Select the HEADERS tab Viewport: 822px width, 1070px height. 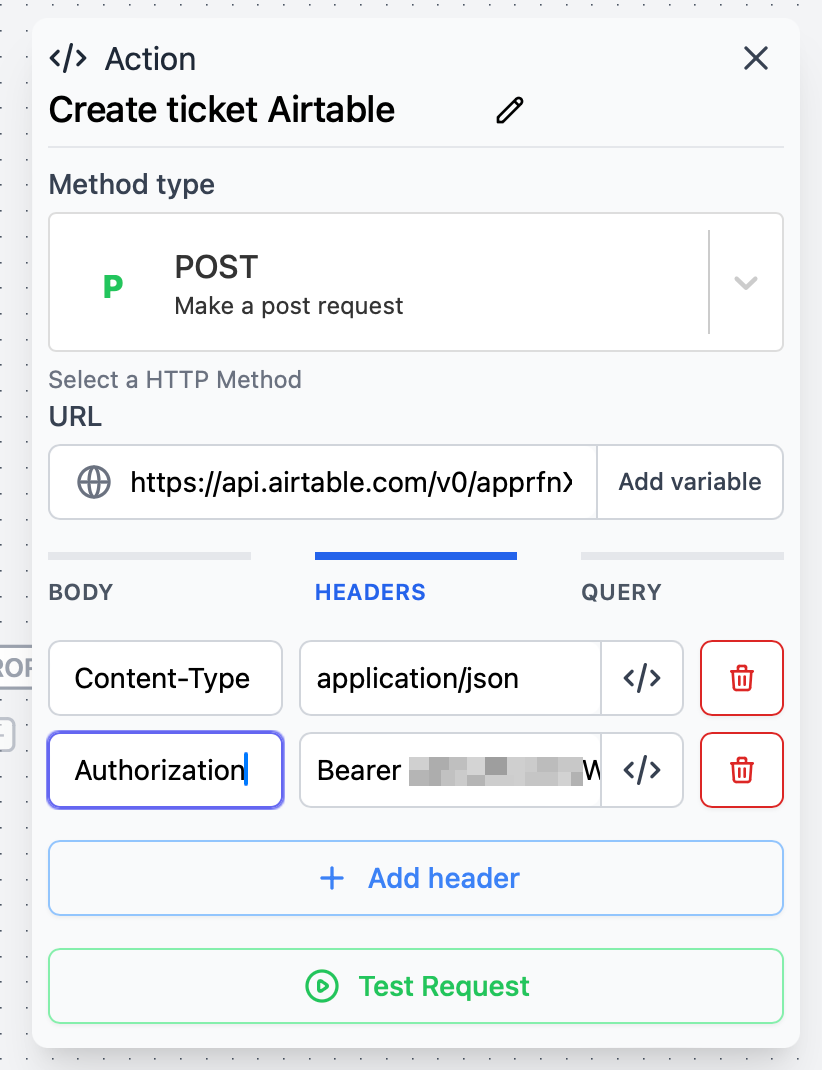(370, 592)
